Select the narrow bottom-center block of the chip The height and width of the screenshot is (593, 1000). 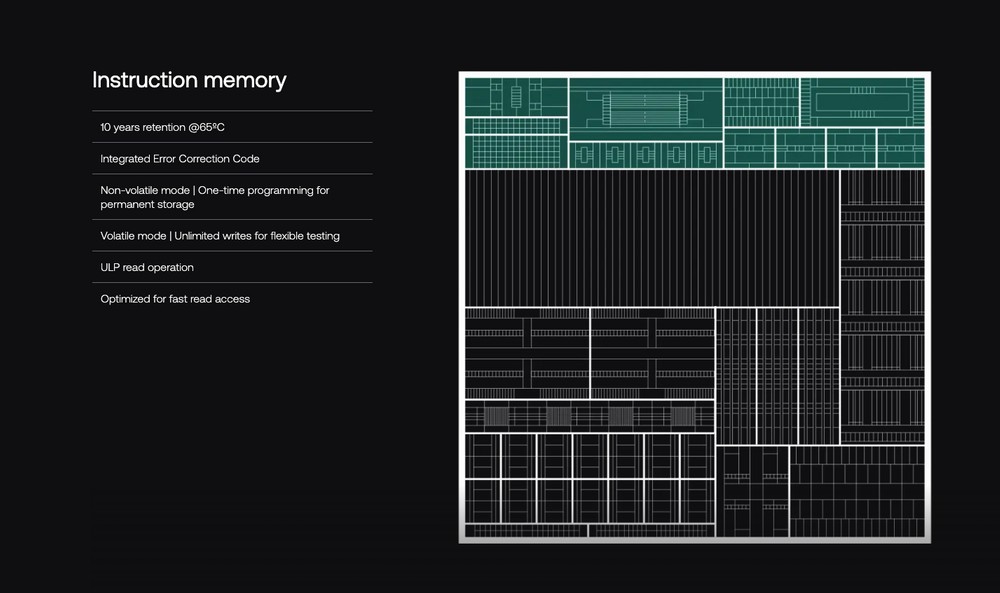pos(754,491)
